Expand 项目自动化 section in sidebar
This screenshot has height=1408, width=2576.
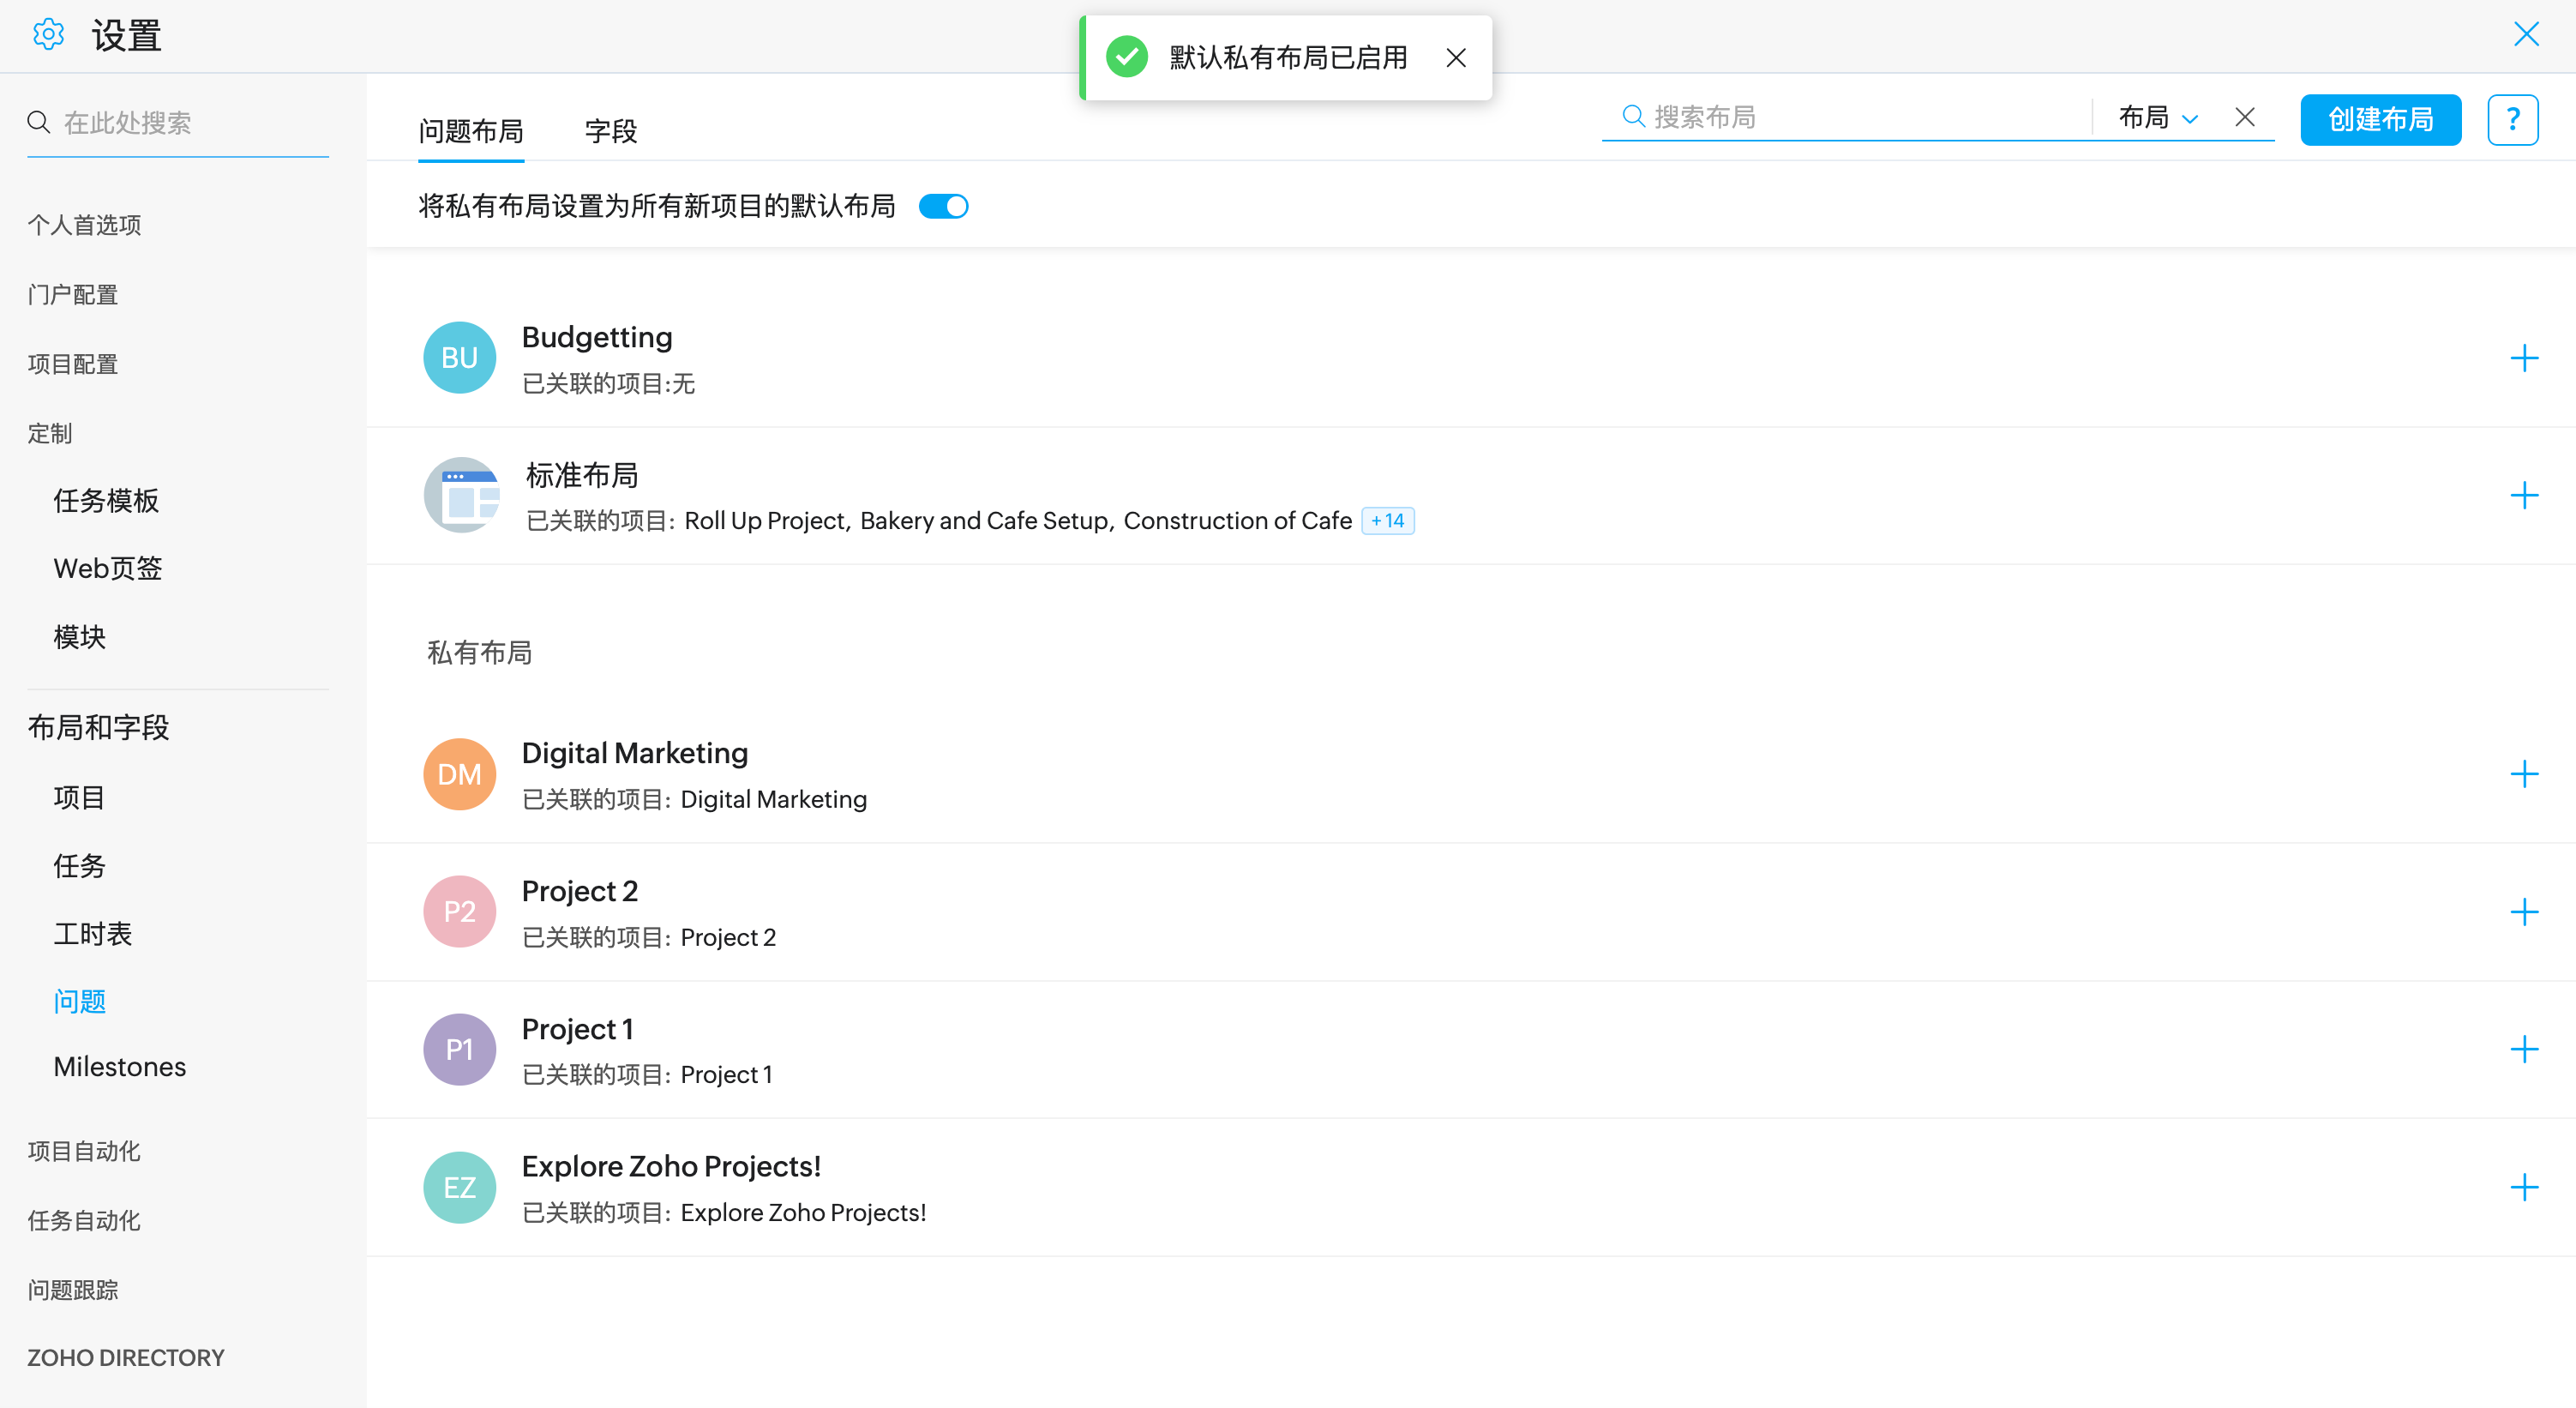(x=84, y=1151)
